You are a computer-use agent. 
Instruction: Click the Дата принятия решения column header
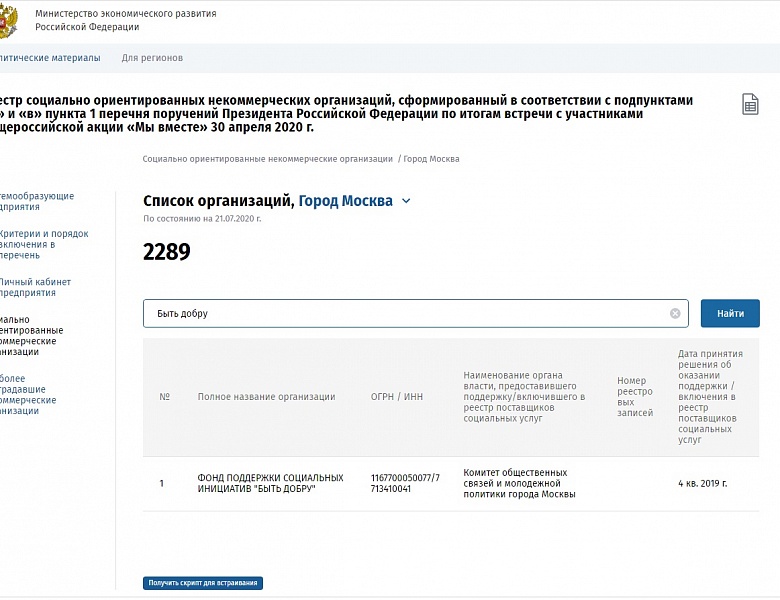[710, 397]
